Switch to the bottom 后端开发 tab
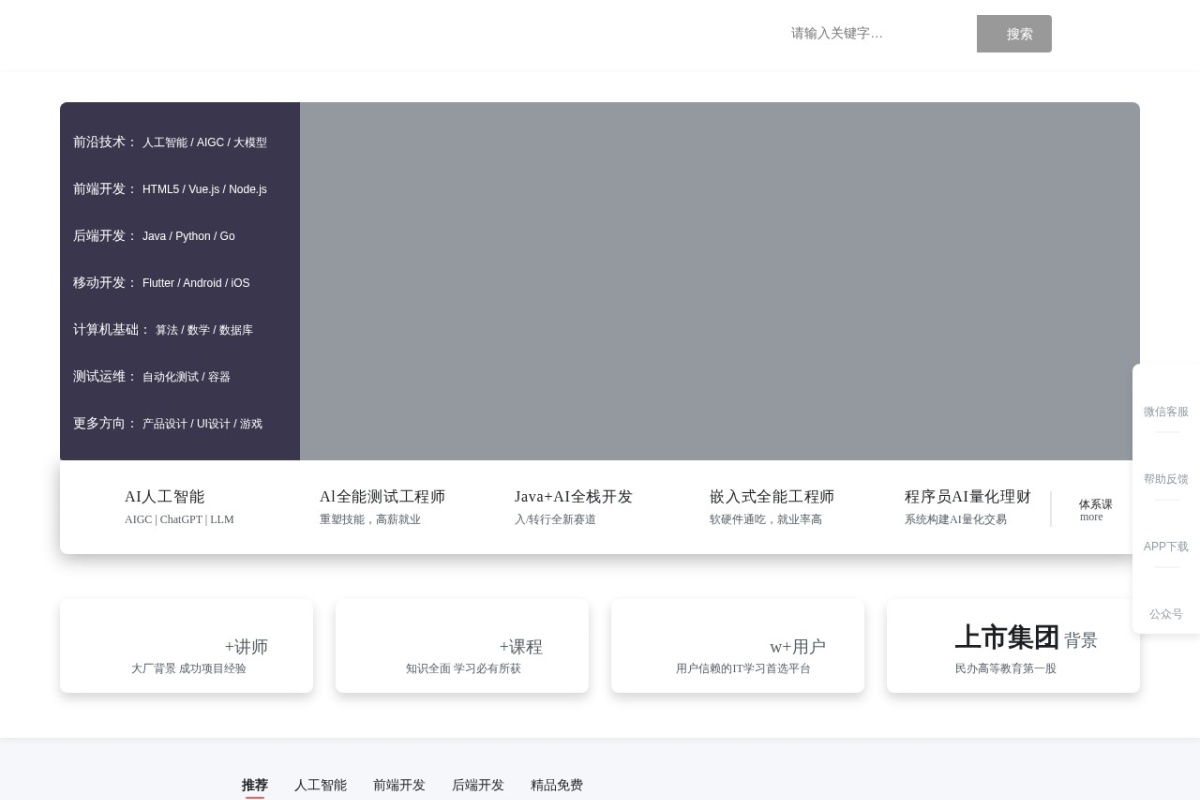The width and height of the screenshot is (1200, 800). point(478,786)
